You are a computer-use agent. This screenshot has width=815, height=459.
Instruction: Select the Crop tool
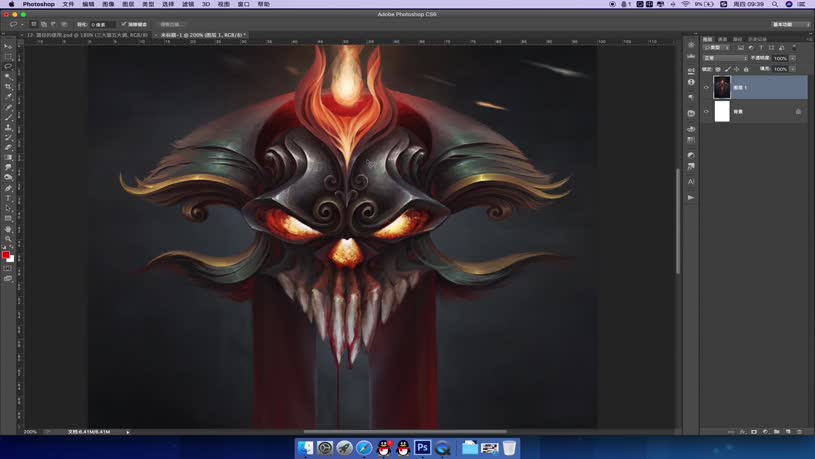click(x=8, y=87)
